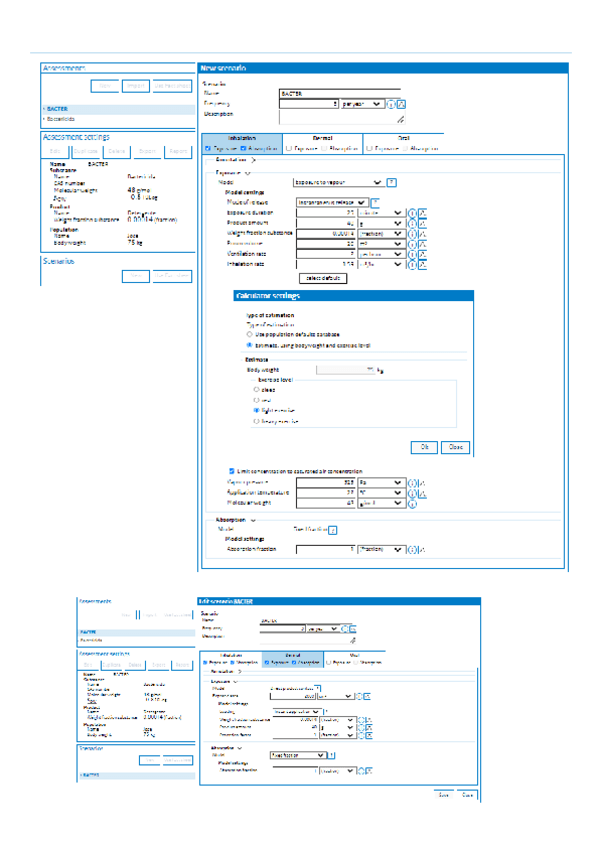
Task: Select BACTER in the Assessment list
Action: (x=59, y=107)
